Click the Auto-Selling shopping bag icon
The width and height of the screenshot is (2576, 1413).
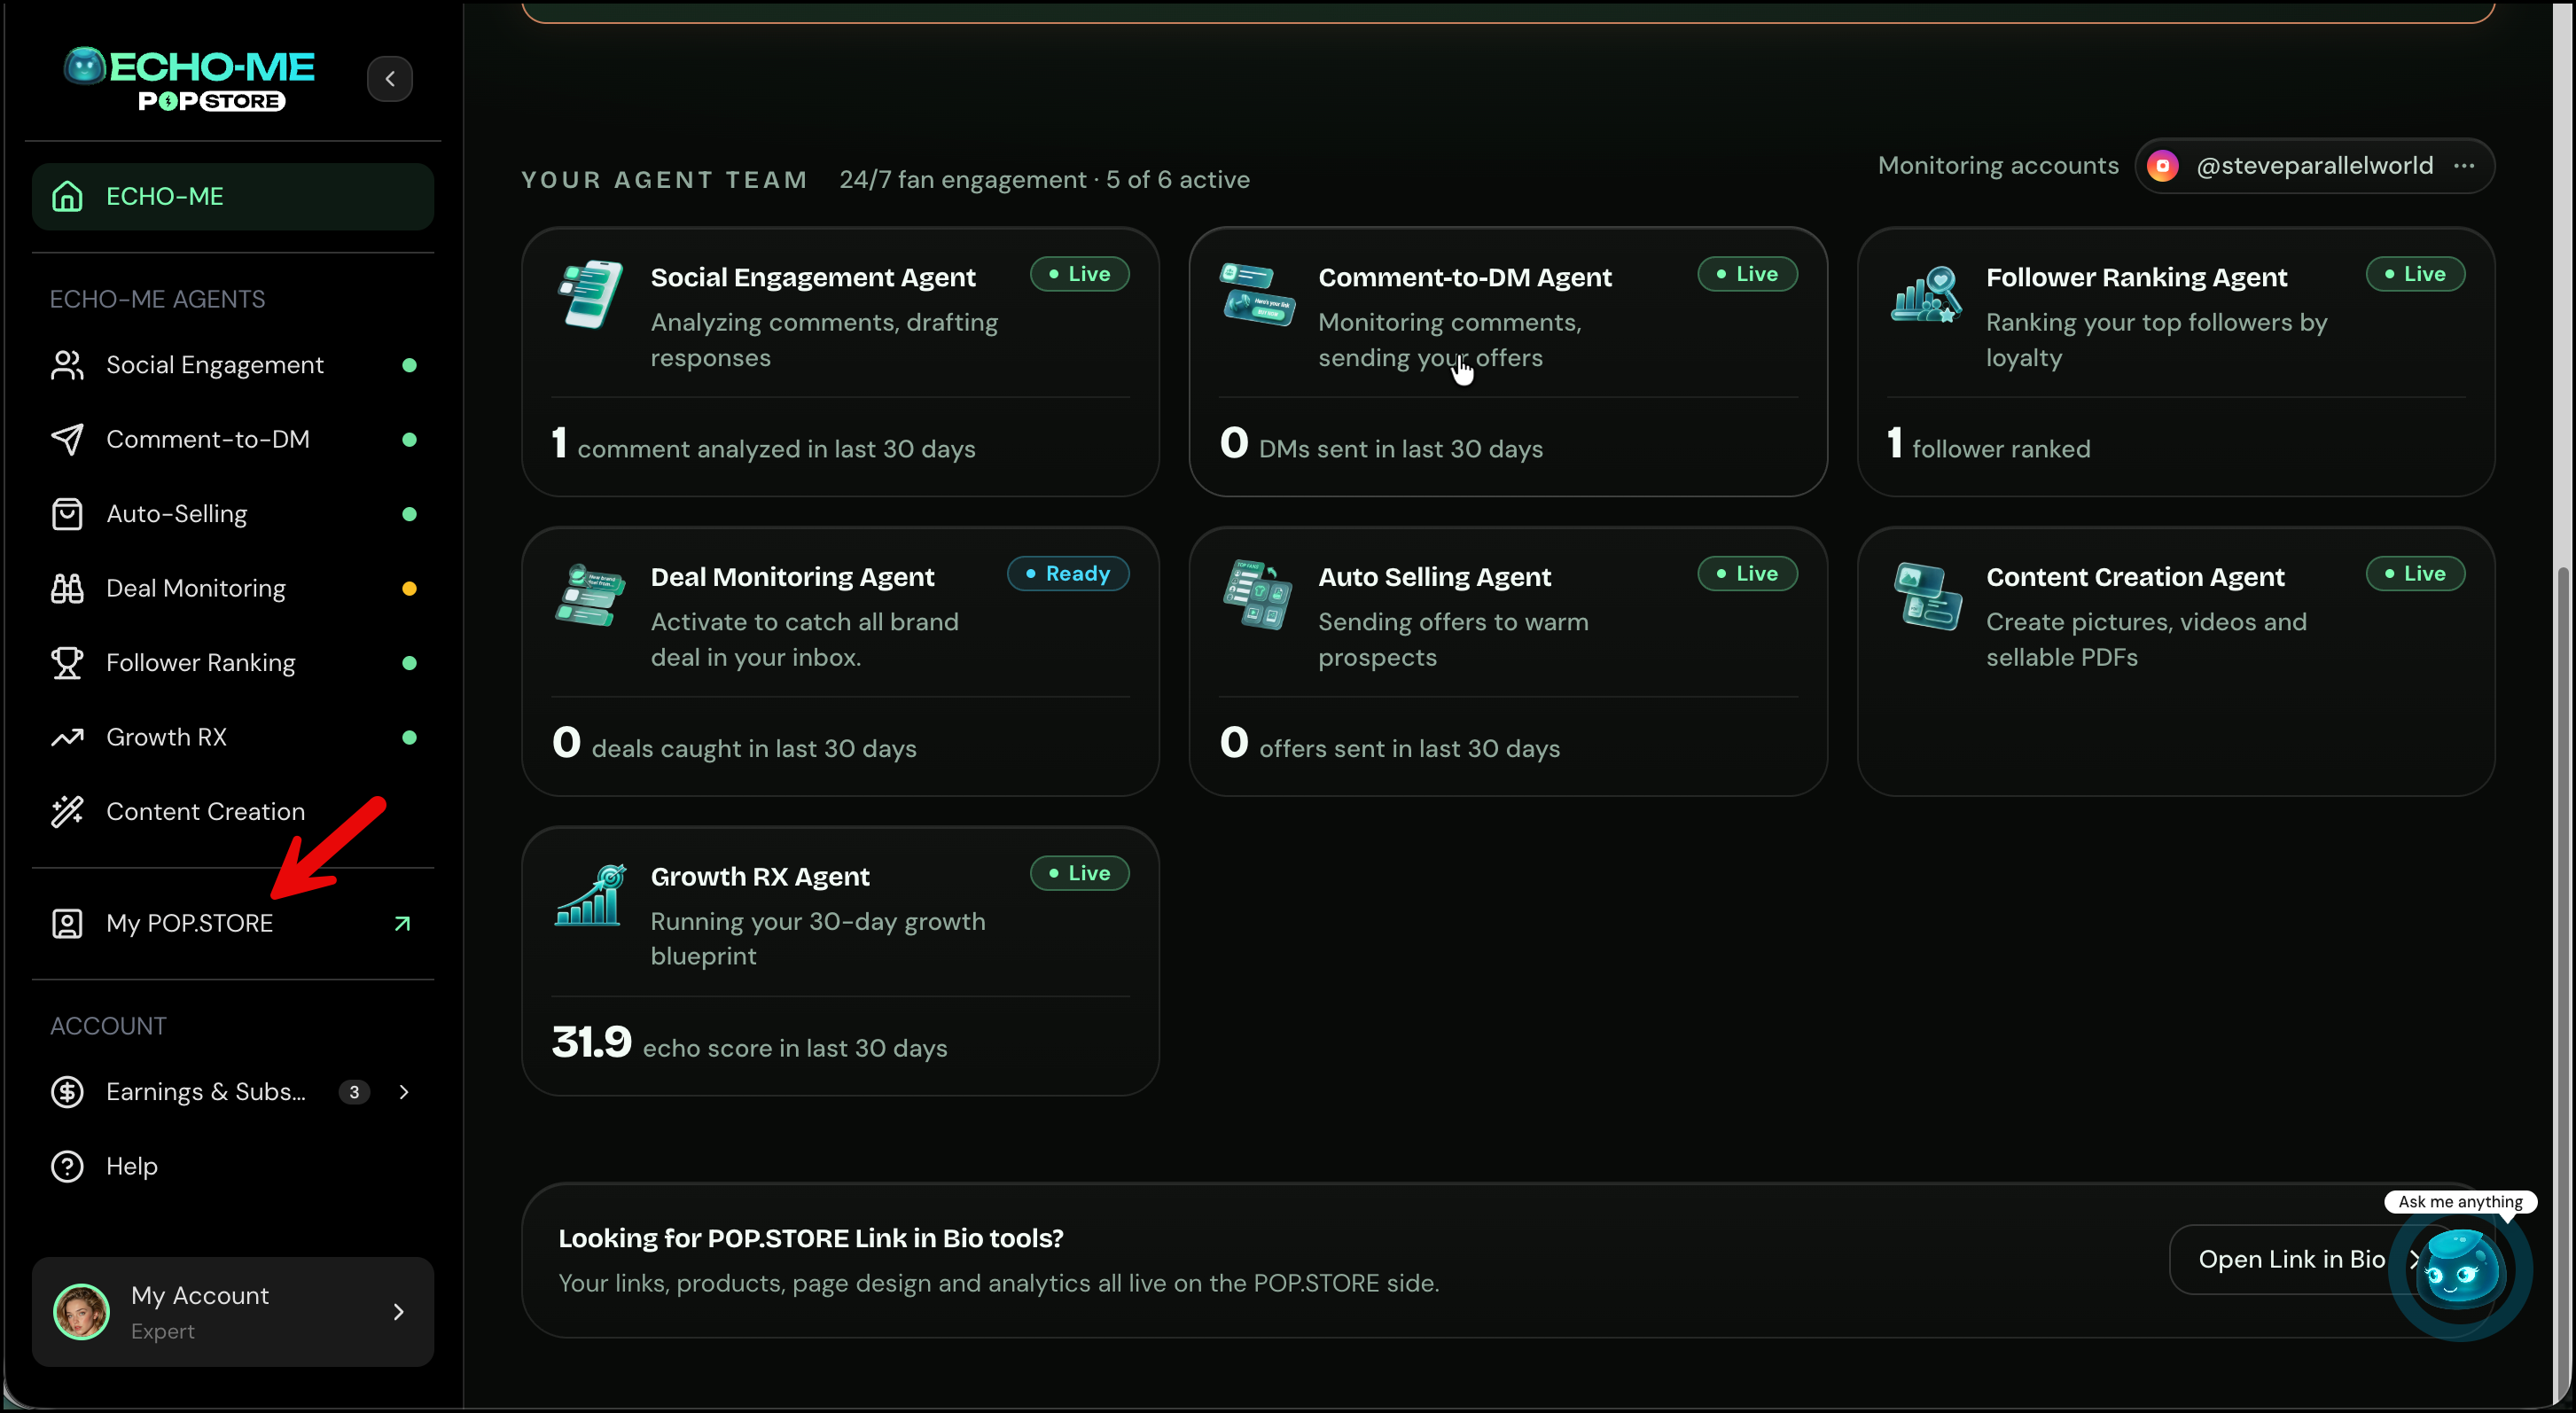pyautogui.click(x=67, y=514)
